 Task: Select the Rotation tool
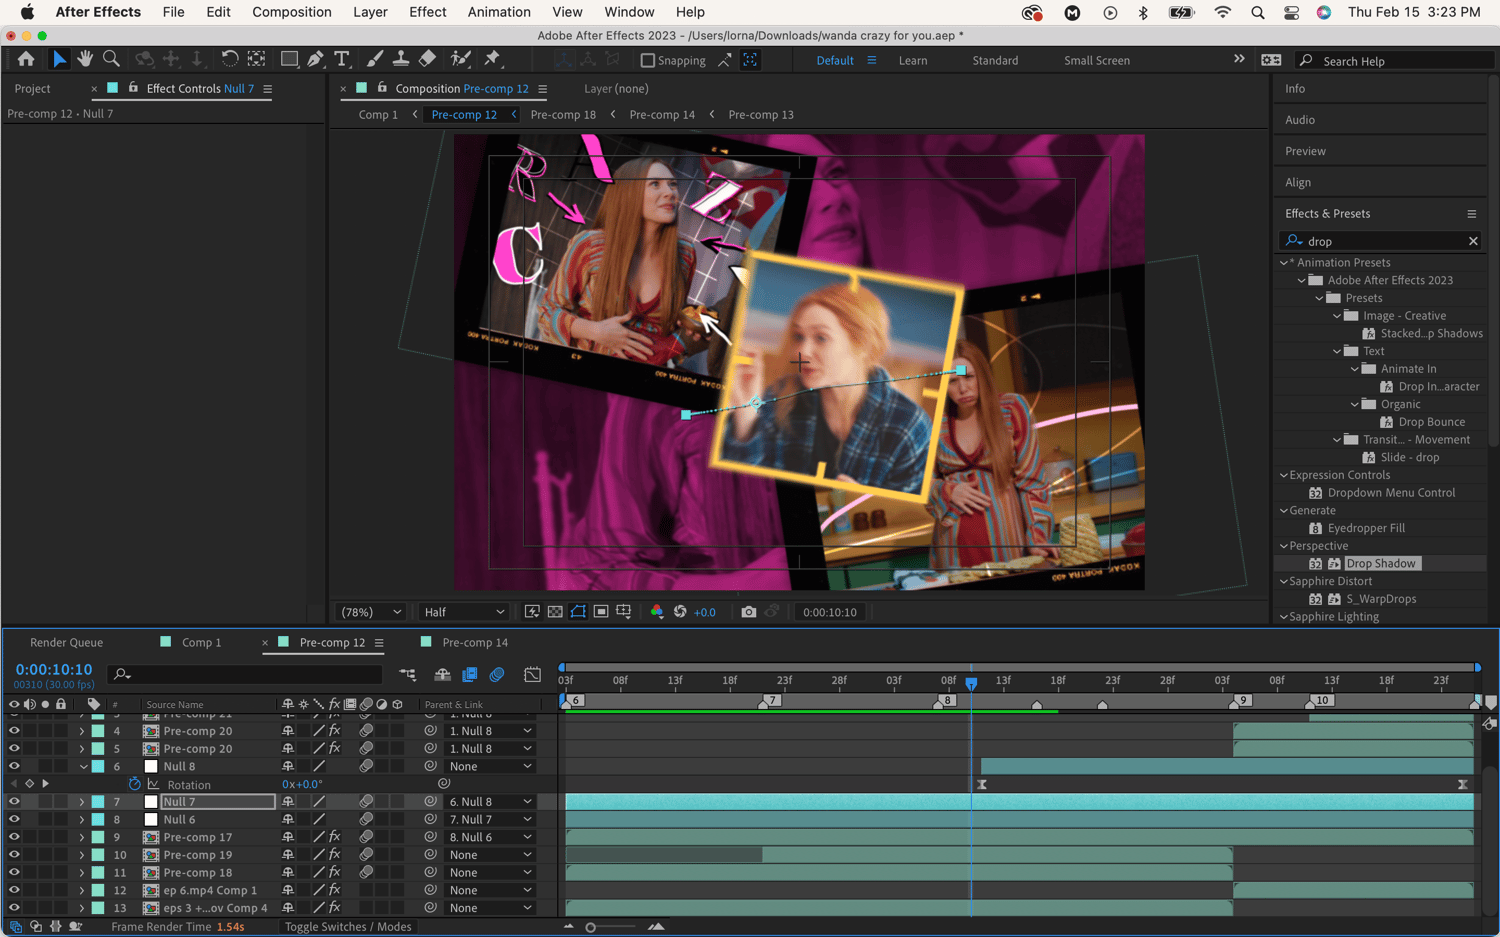click(229, 60)
